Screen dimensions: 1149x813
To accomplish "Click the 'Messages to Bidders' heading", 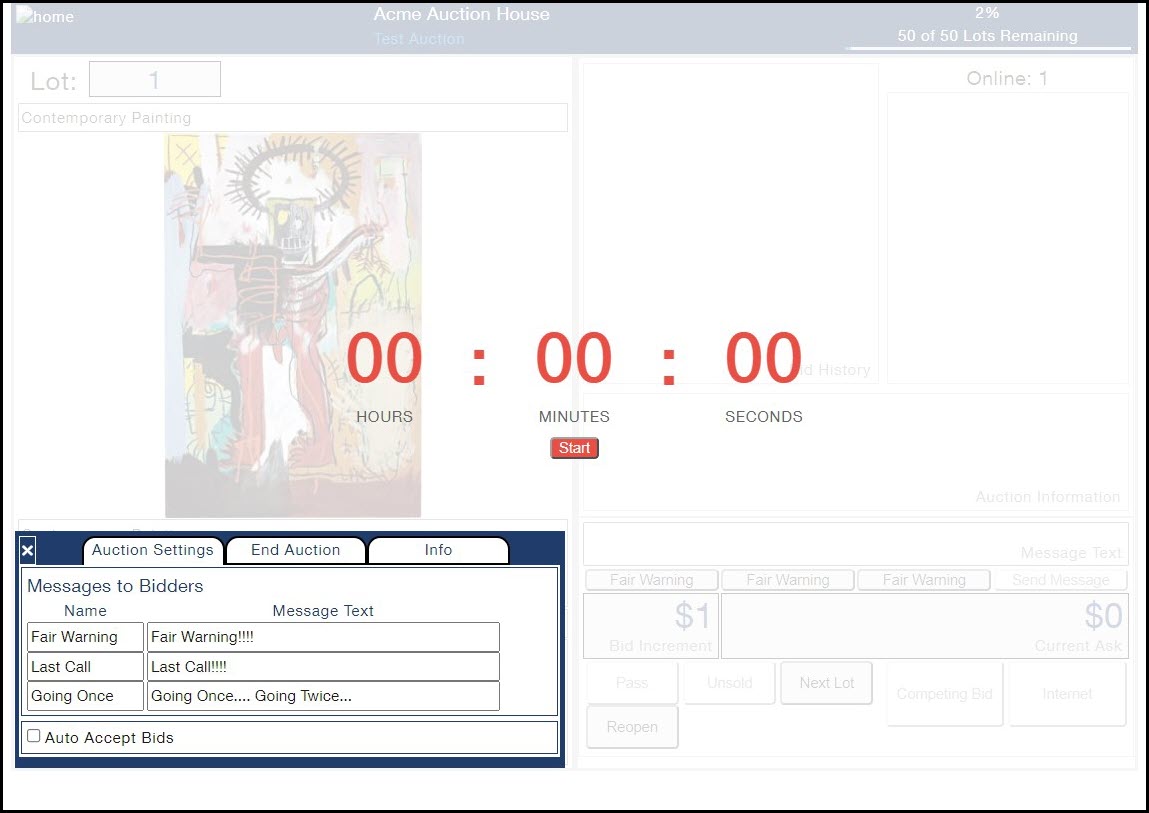I will click(115, 586).
